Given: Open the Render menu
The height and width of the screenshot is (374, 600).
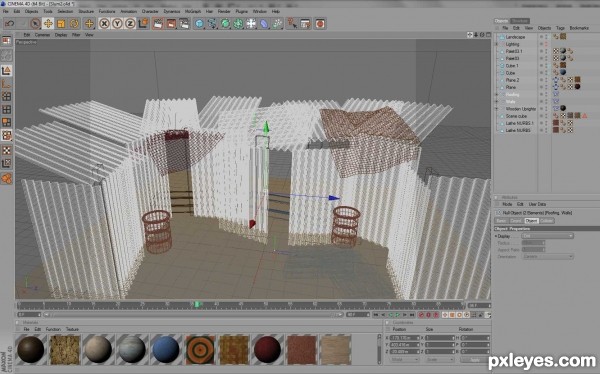Looking at the screenshot, I should [224, 11].
